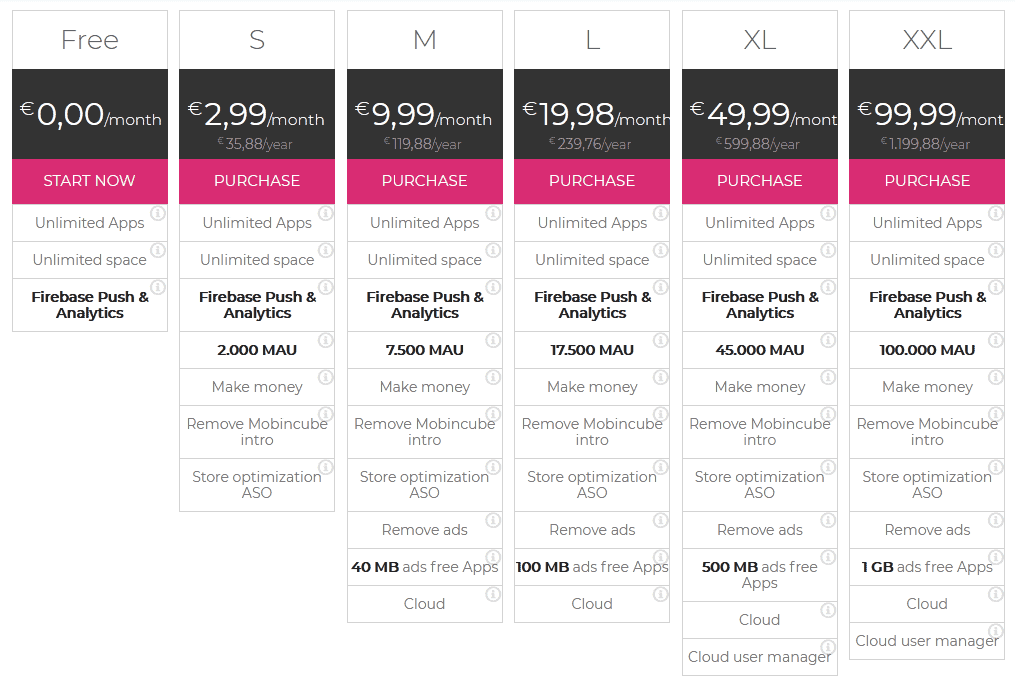Screen dimensions: 1015x685
Task: Open Make money info in L plan
Action: [661, 378]
